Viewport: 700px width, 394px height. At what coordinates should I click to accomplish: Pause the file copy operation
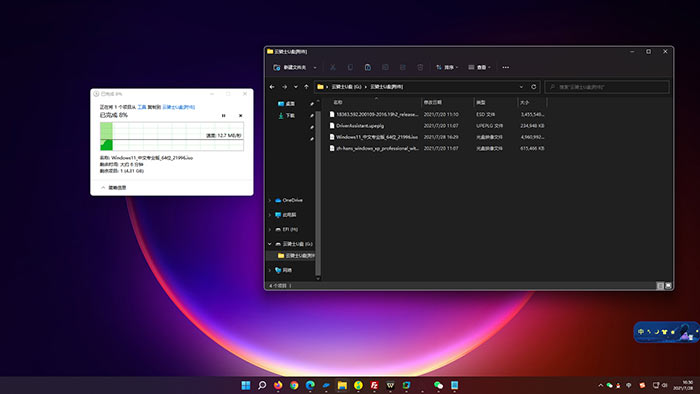[x=224, y=116]
